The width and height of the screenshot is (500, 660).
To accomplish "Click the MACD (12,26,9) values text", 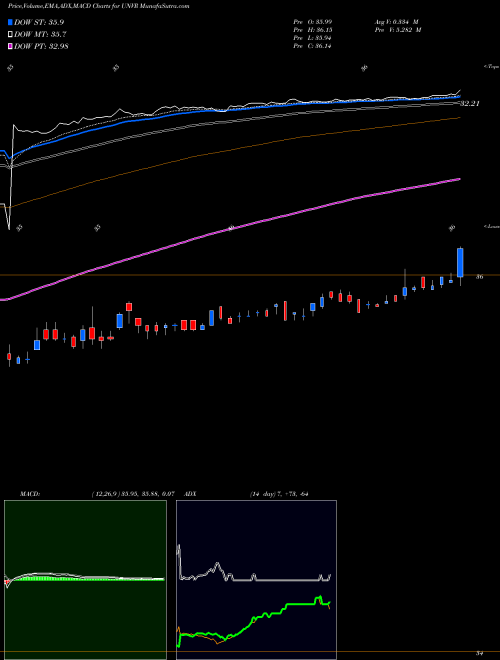I will click(x=133, y=494).
